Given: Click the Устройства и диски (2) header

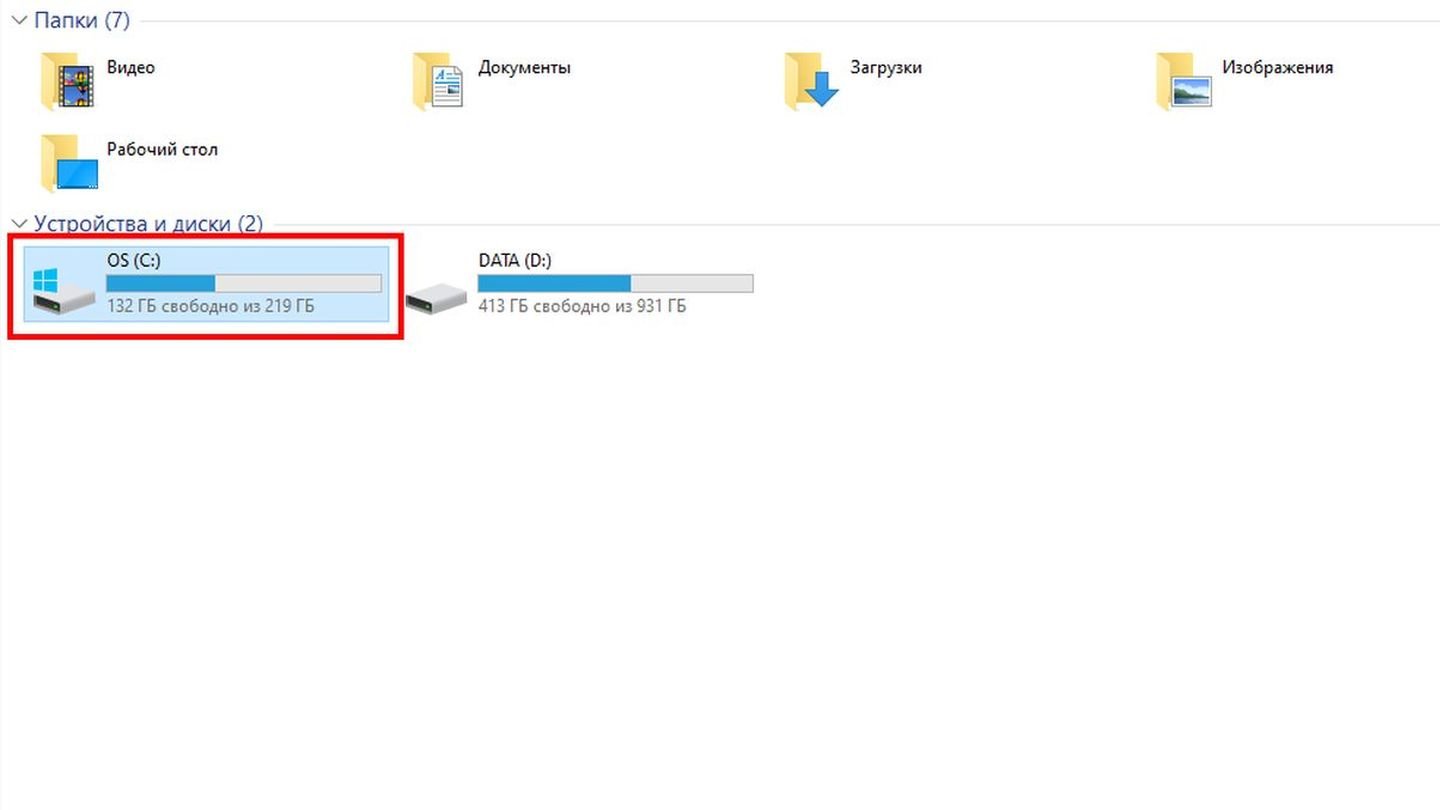Looking at the screenshot, I should pos(148,223).
